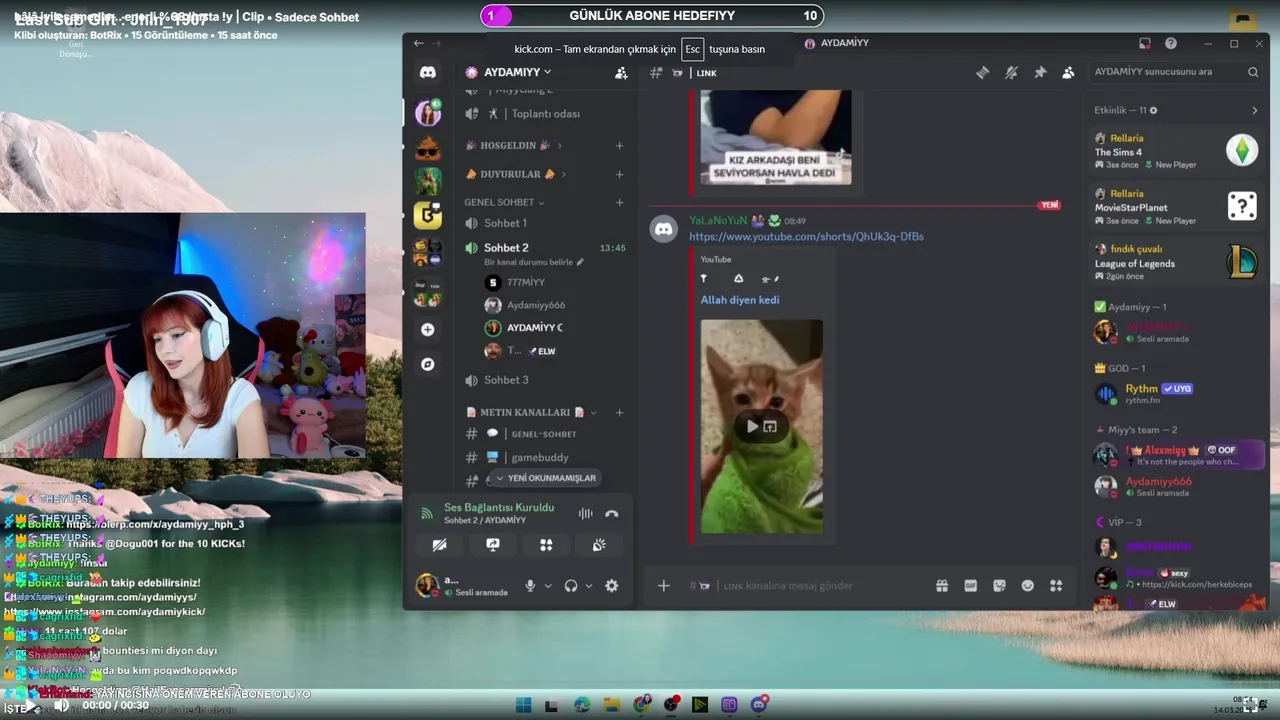Open the soundboard in voice panel
The image size is (1280, 720).
[x=599, y=545]
